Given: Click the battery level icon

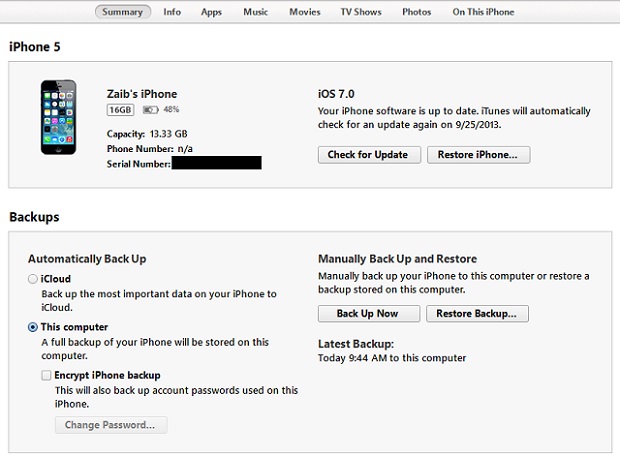Looking at the screenshot, I should [x=151, y=110].
